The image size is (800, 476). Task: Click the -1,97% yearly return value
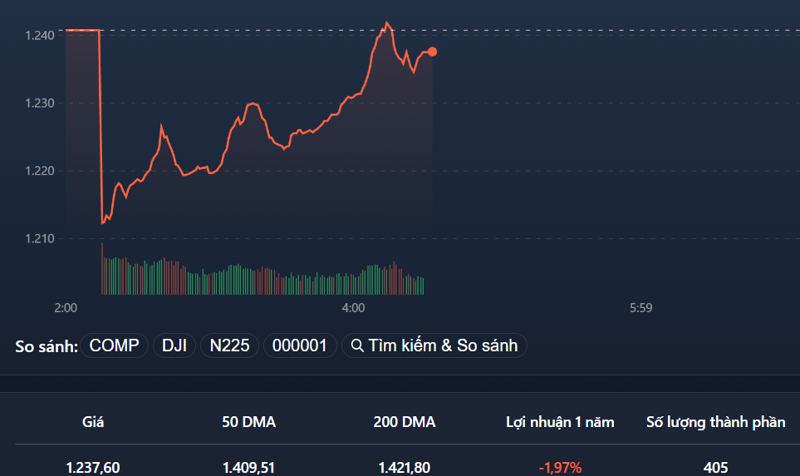tap(560, 467)
